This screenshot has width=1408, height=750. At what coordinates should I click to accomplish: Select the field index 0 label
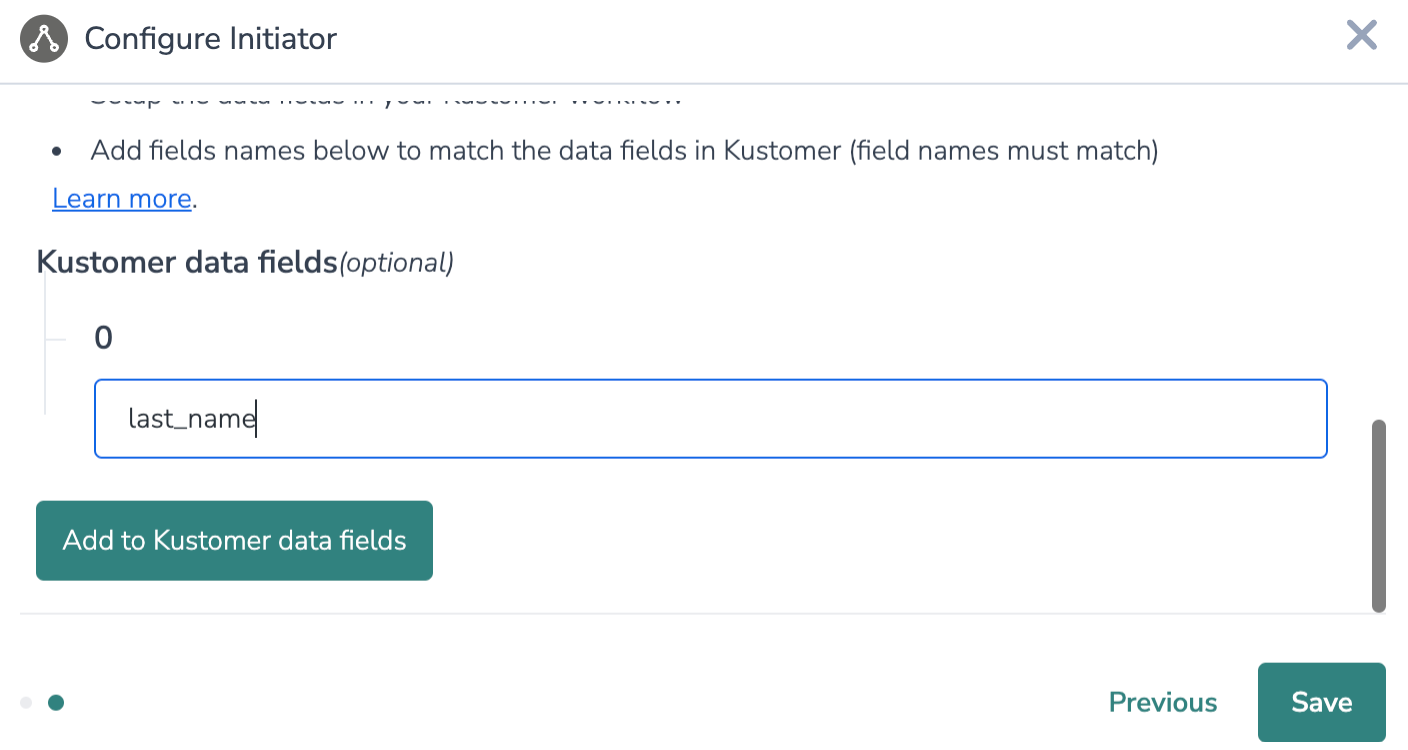[103, 338]
